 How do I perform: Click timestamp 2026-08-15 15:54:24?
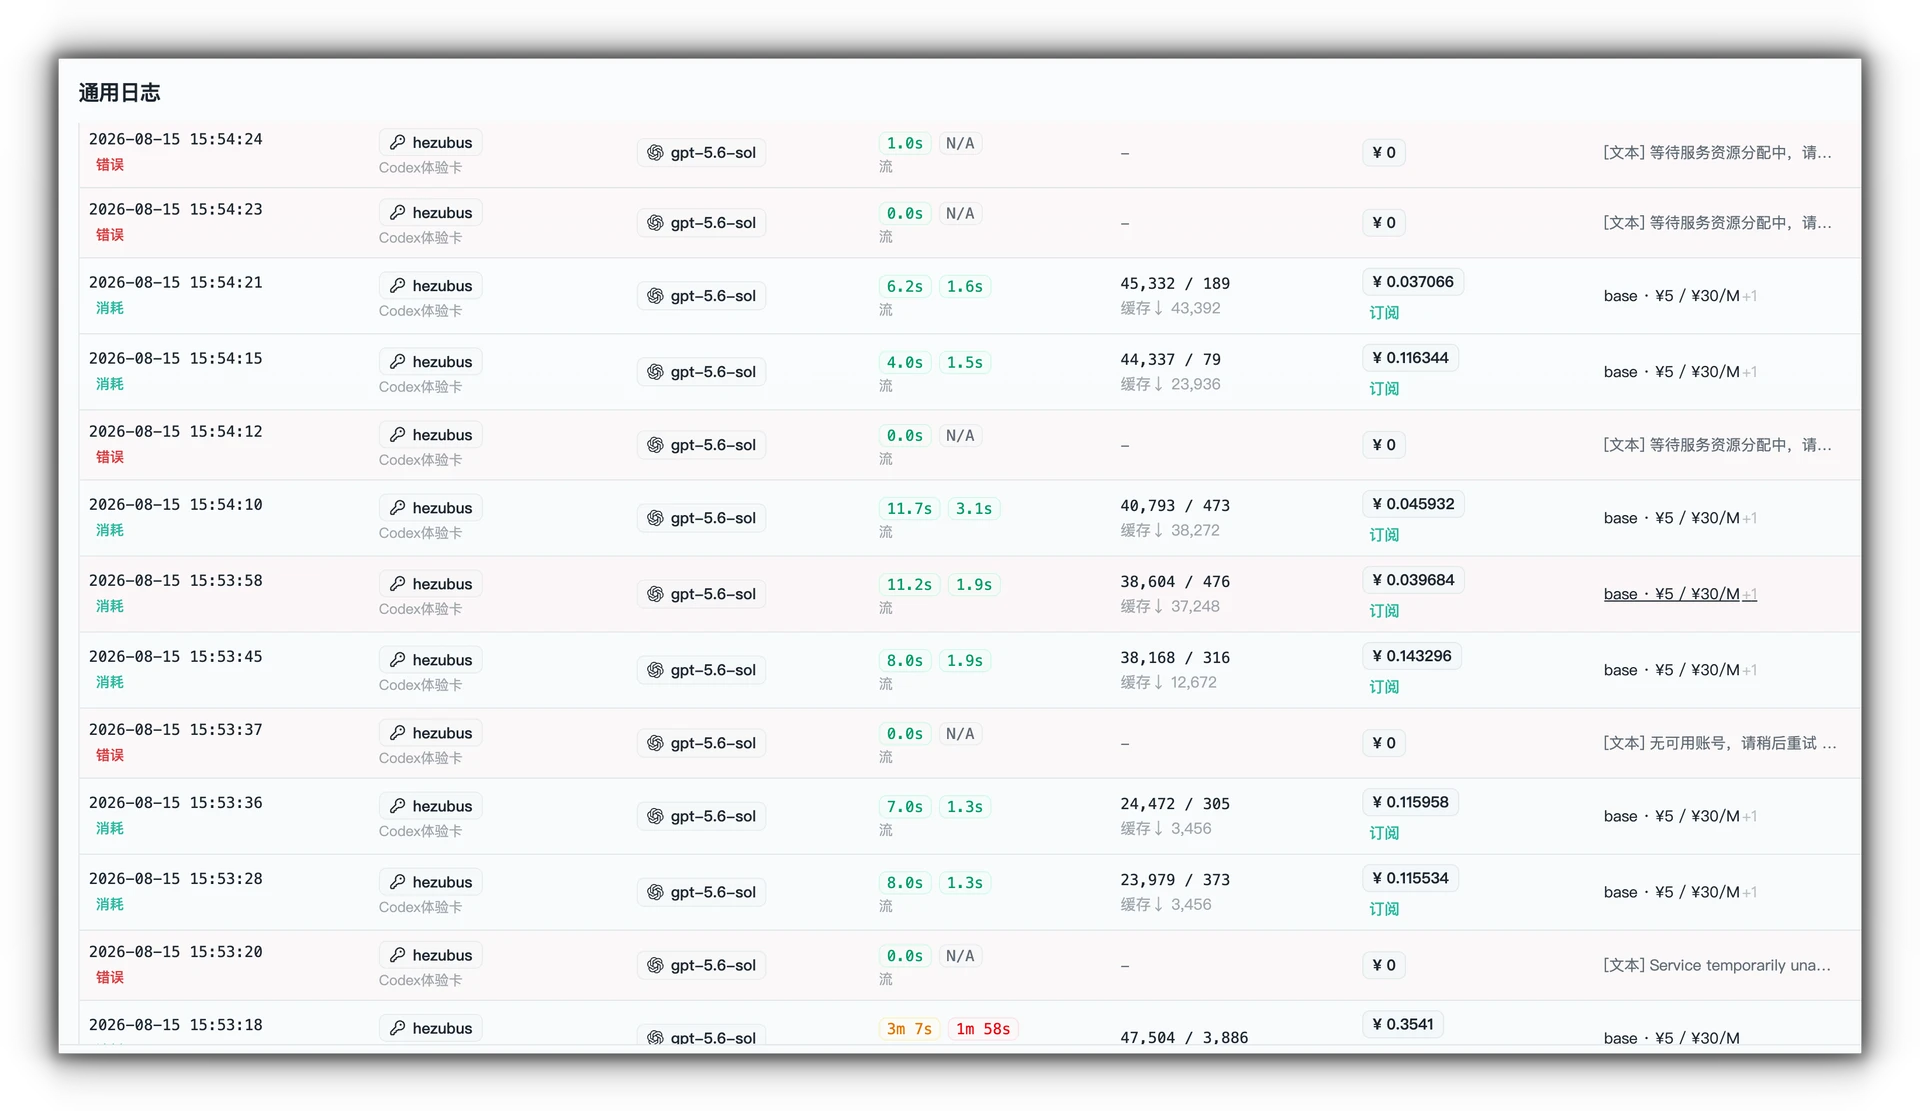tap(176, 139)
